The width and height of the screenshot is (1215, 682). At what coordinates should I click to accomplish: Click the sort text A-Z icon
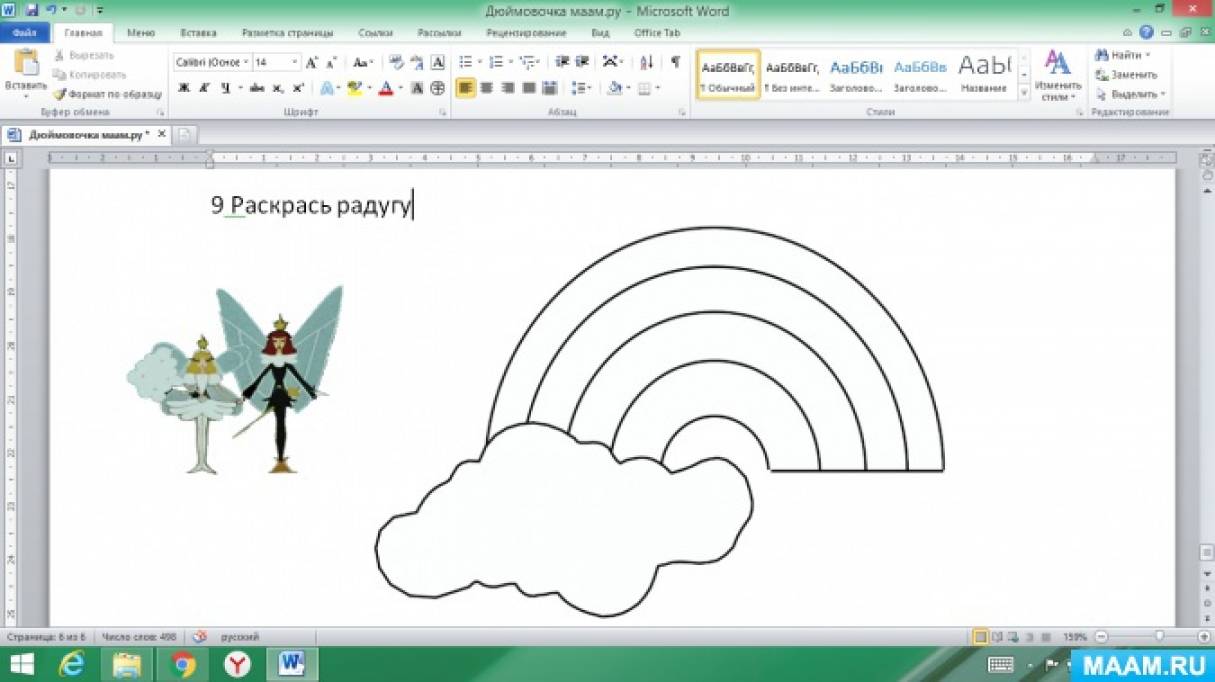tap(646, 62)
